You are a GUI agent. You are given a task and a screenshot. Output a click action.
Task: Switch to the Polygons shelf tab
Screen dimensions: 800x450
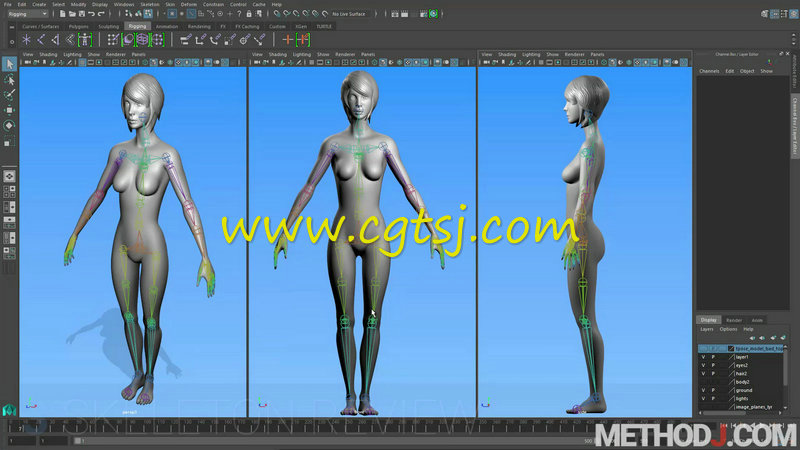click(x=79, y=26)
